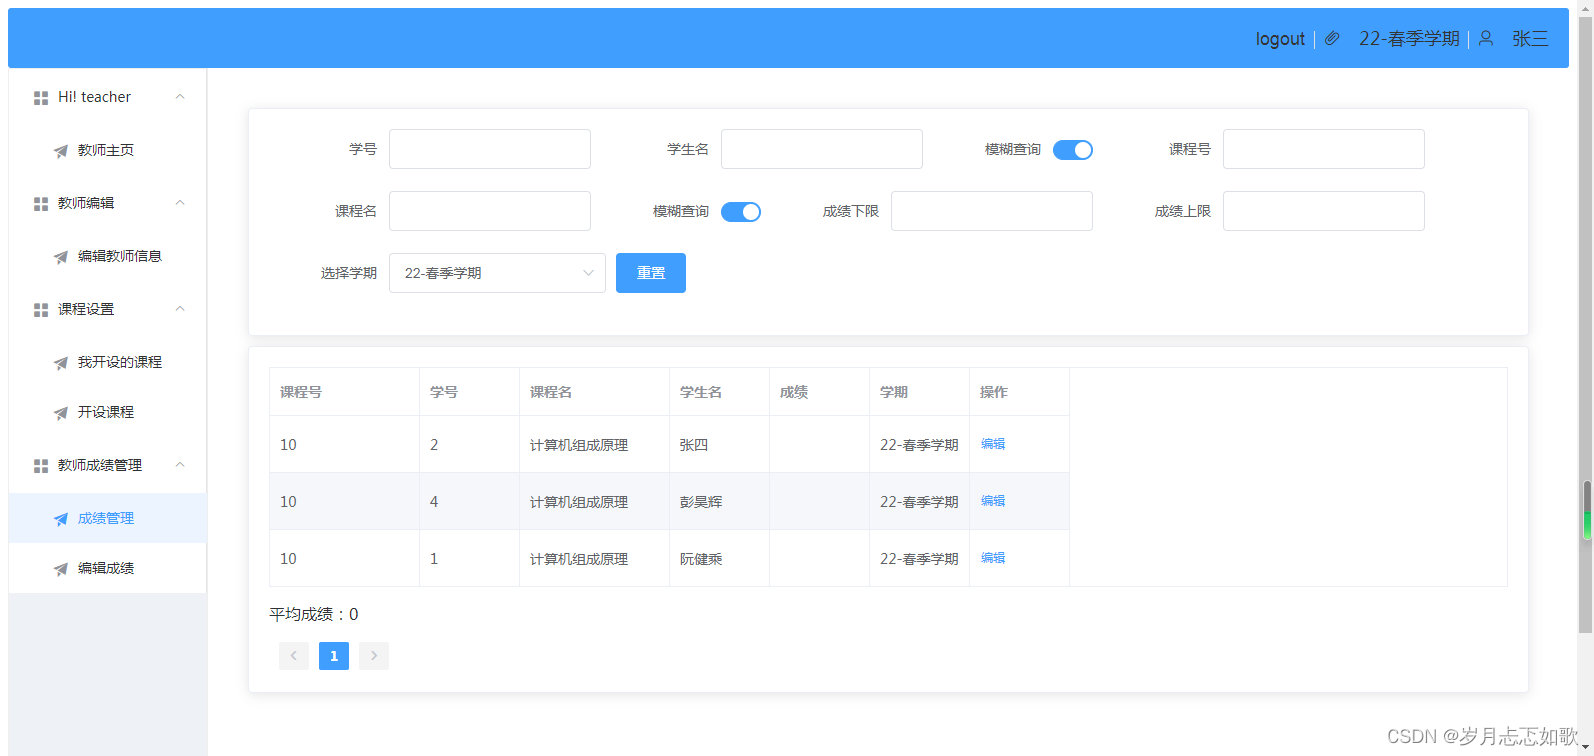
Task: Toggle the 模糊查询 switch beside 课程名
Action: coord(741,212)
